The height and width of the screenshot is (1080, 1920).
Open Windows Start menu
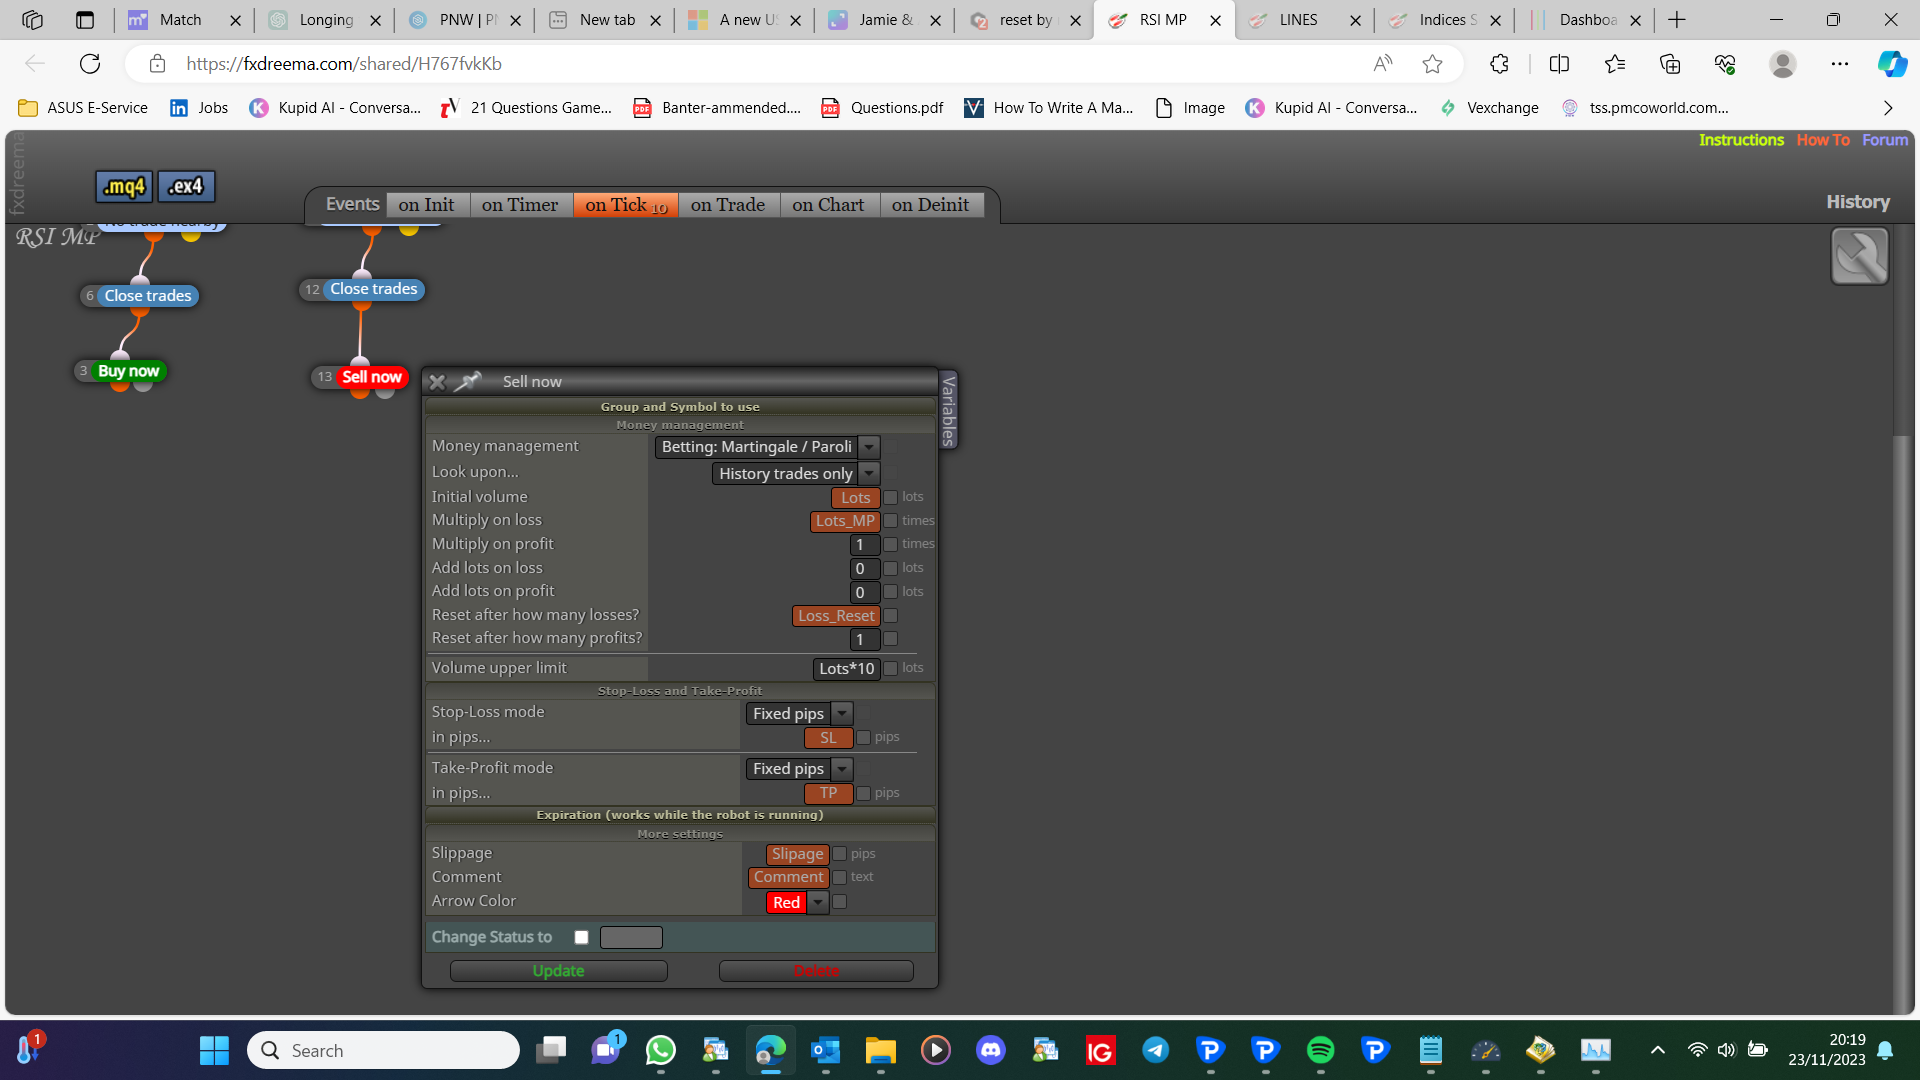point(214,1050)
